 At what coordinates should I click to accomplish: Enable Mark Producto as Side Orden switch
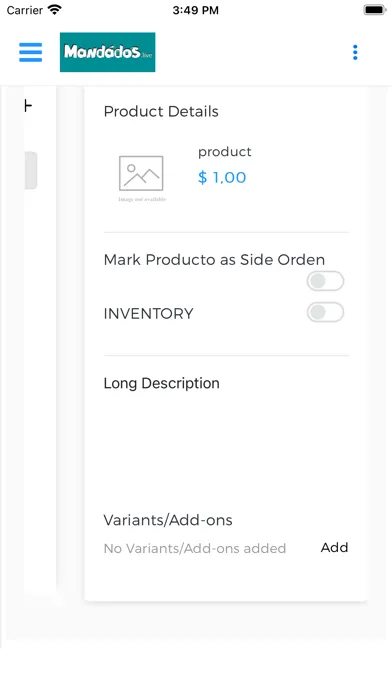(325, 281)
